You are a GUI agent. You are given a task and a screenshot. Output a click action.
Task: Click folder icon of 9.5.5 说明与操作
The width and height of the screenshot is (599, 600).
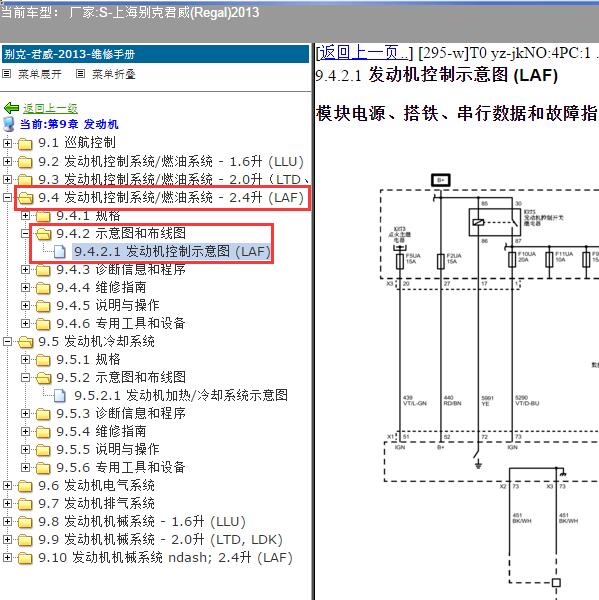(43, 450)
